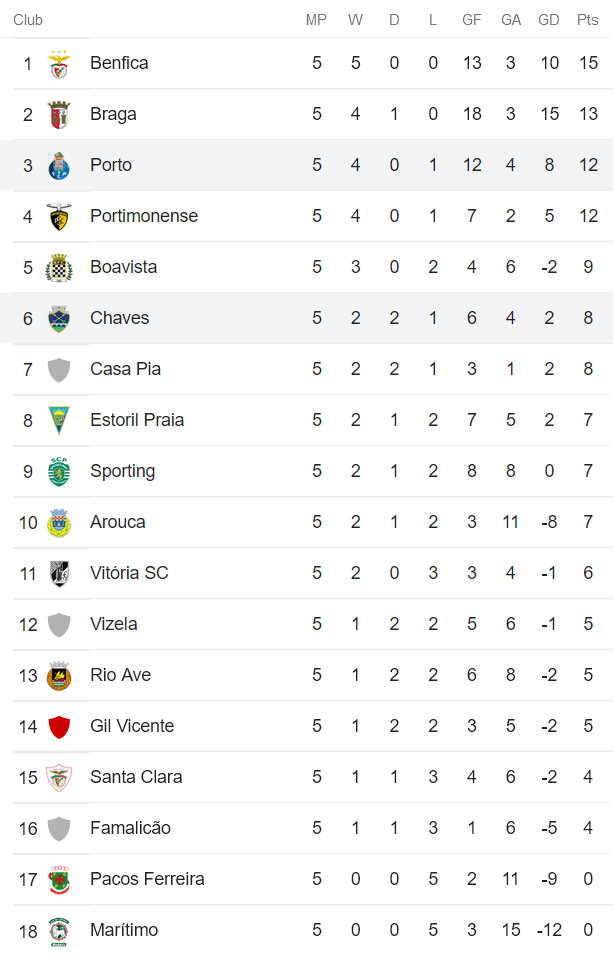Click the Portimonense crest icon
Screen dimensions: 613x966
[59, 217]
